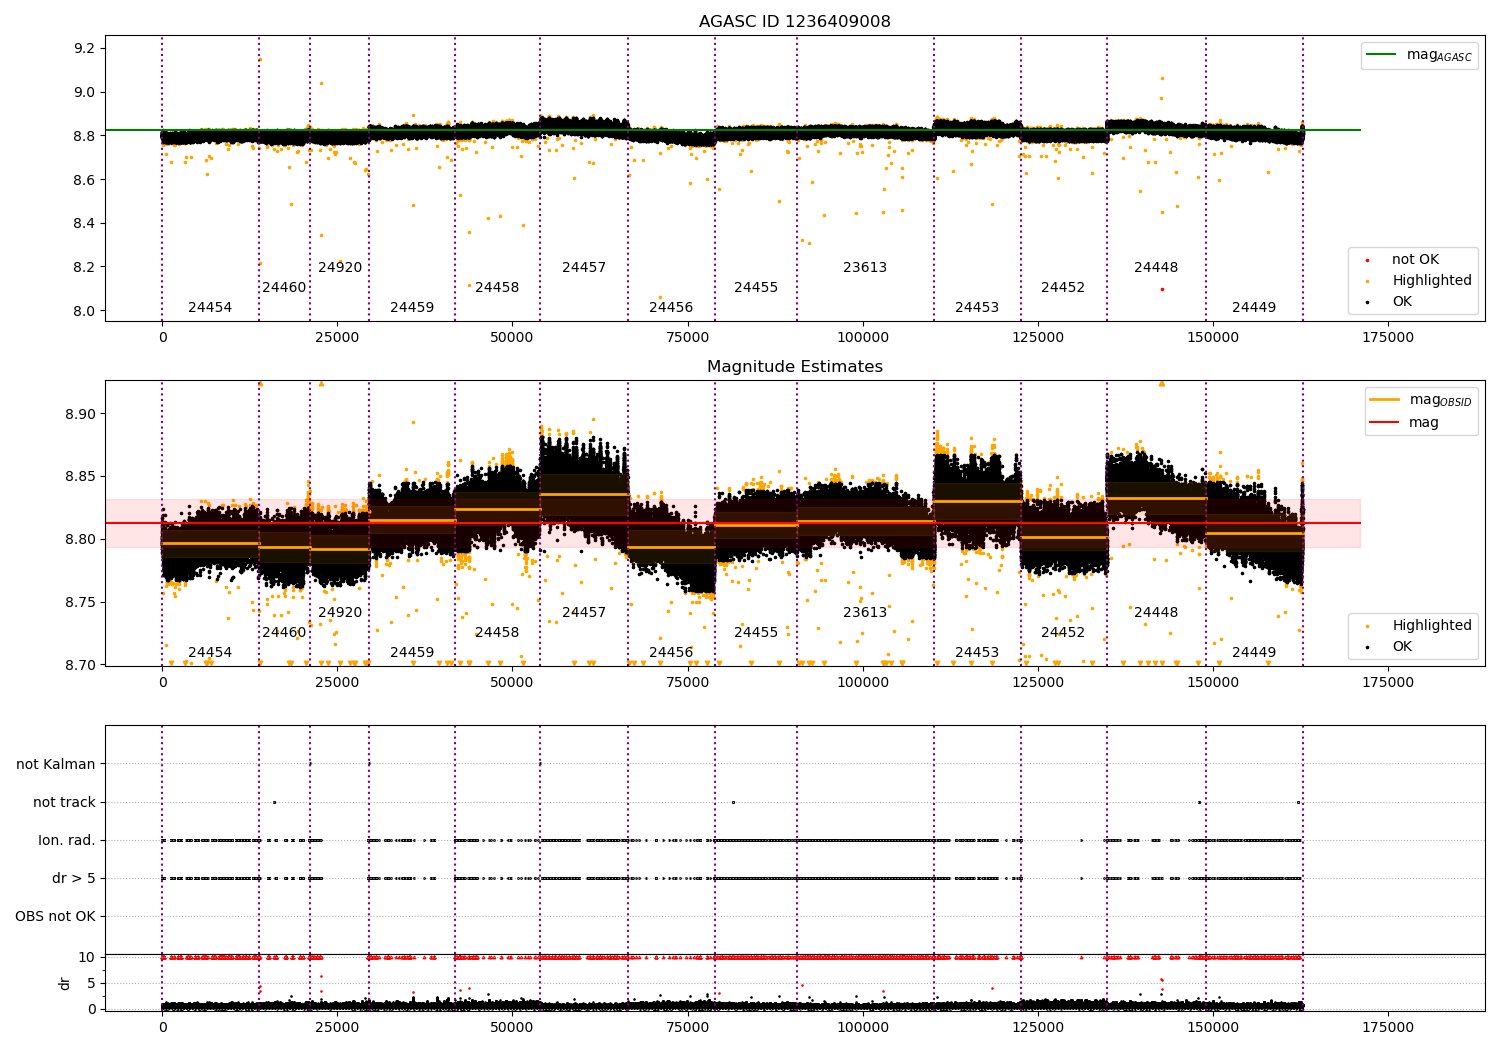Screen dimensions: 1500x1050
Task: Click obsid label 24453 in the Magnitude Estimates panel
Action: [x=977, y=653]
